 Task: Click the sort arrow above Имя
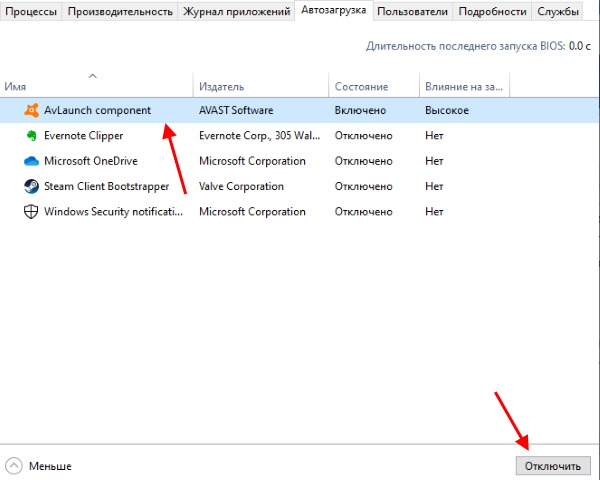click(93, 76)
